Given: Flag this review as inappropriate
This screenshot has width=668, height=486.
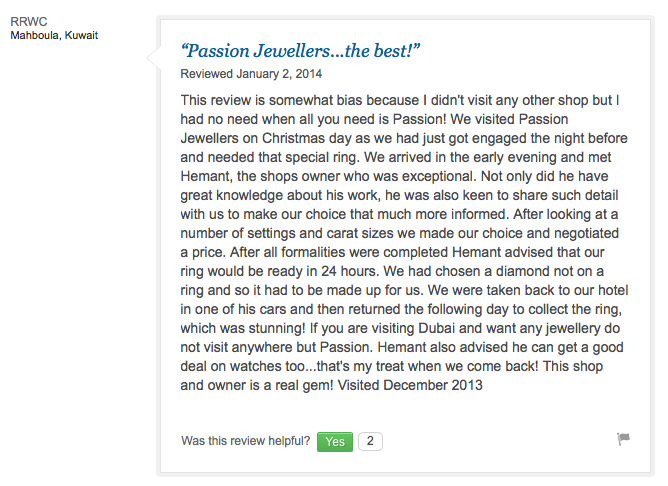Looking at the screenshot, I should (x=624, y=439).
